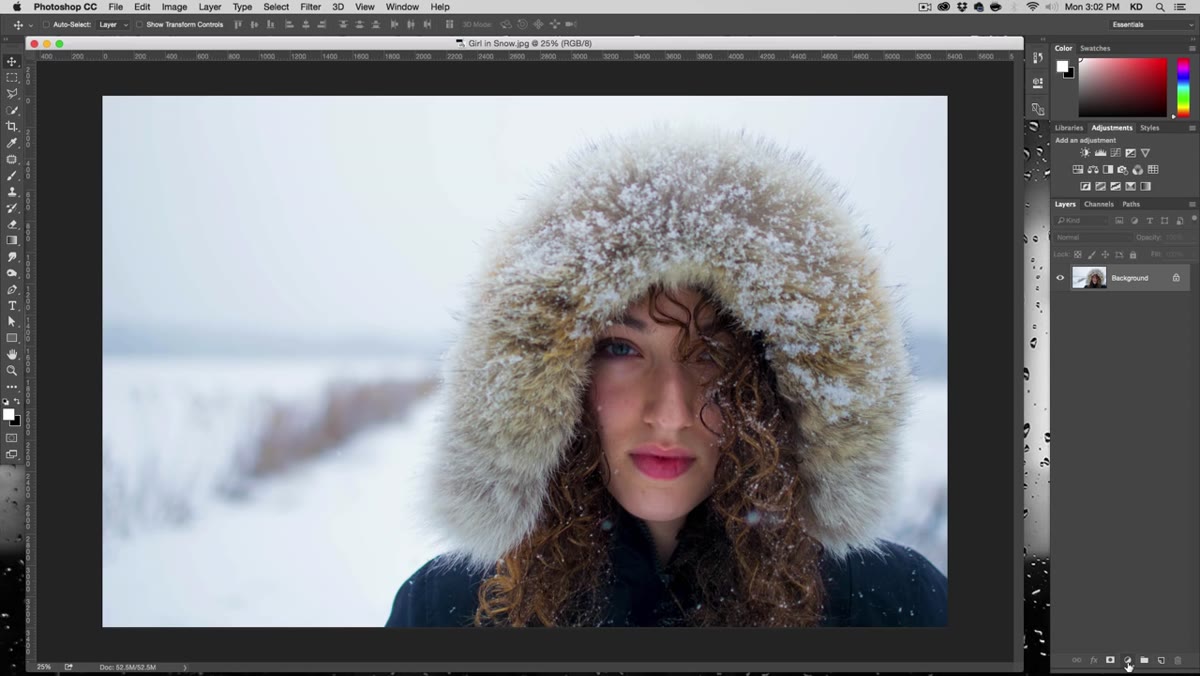Select the Path Selection tool

tap(12, 321)
